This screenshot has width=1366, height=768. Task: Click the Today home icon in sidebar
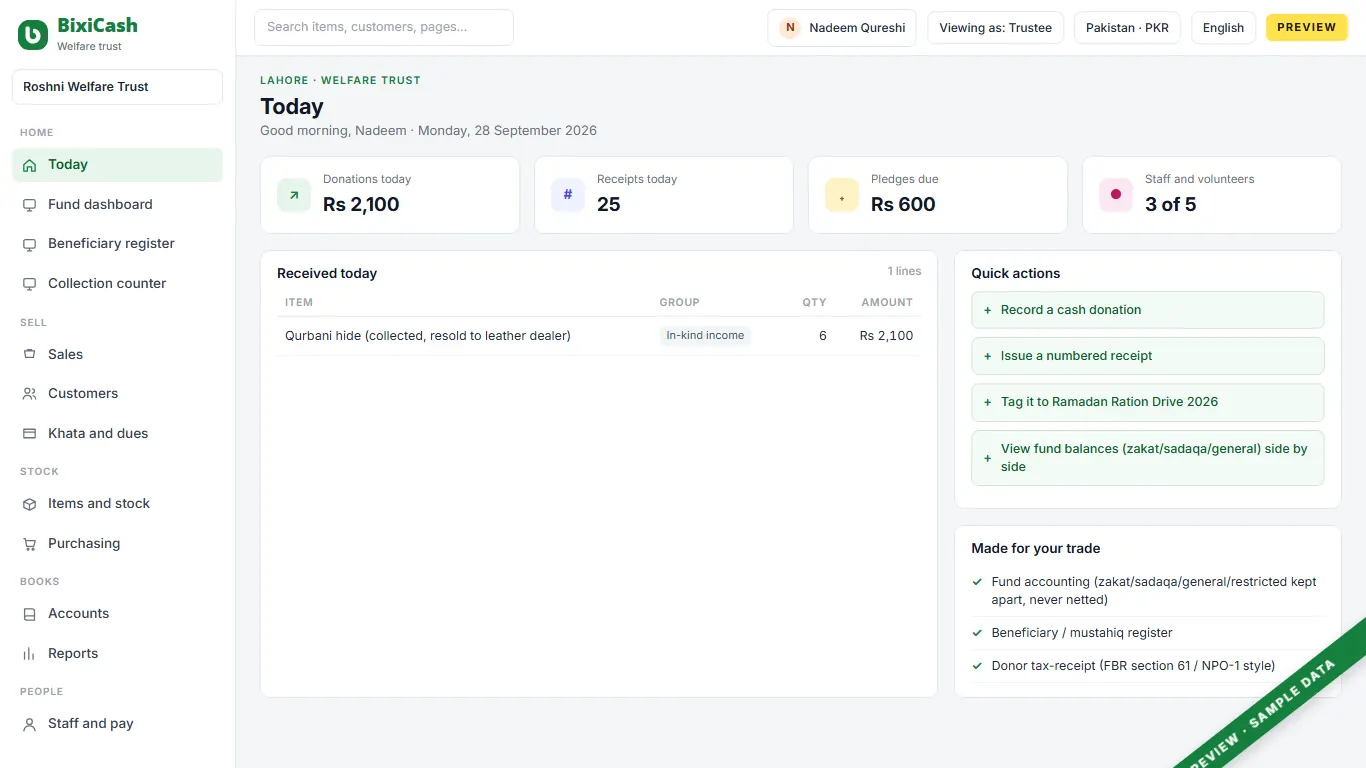pos(29,165)
